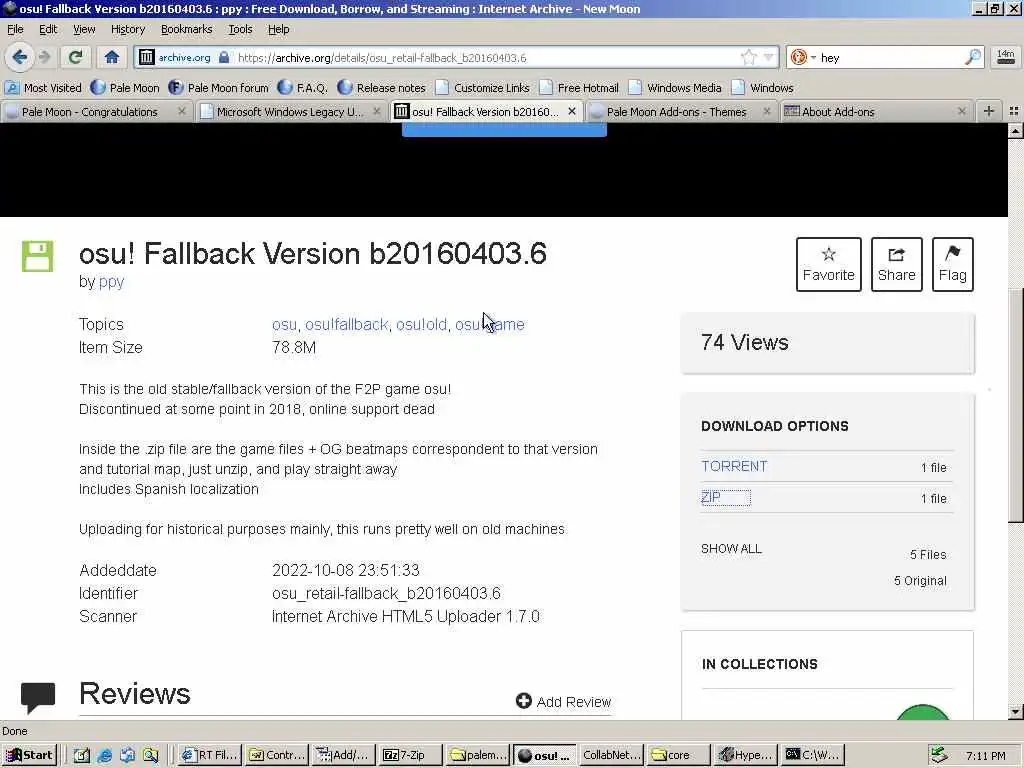Open the 7-Zip taskbar window
Viewport: 1024px width, 768px height.
tap(409, 755)
